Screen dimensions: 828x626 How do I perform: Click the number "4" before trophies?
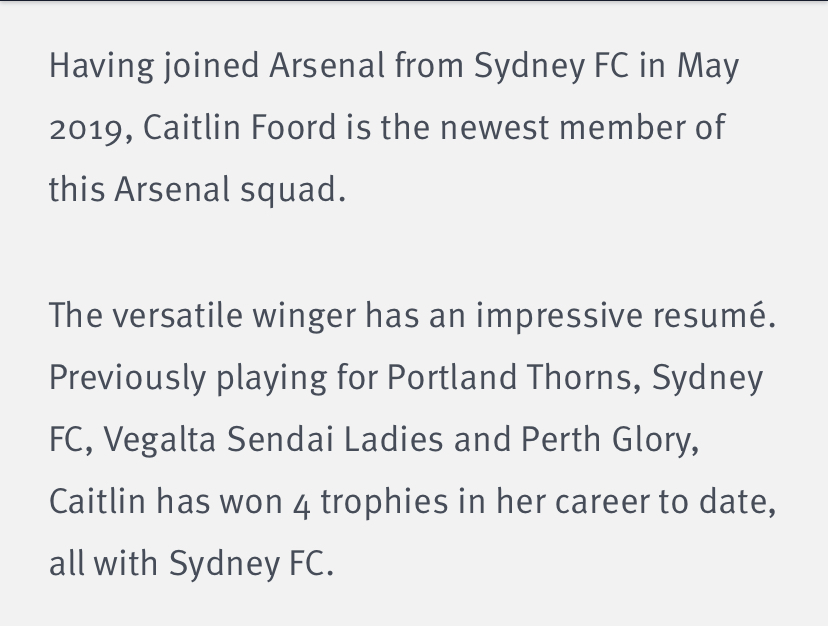coord(302,503)
